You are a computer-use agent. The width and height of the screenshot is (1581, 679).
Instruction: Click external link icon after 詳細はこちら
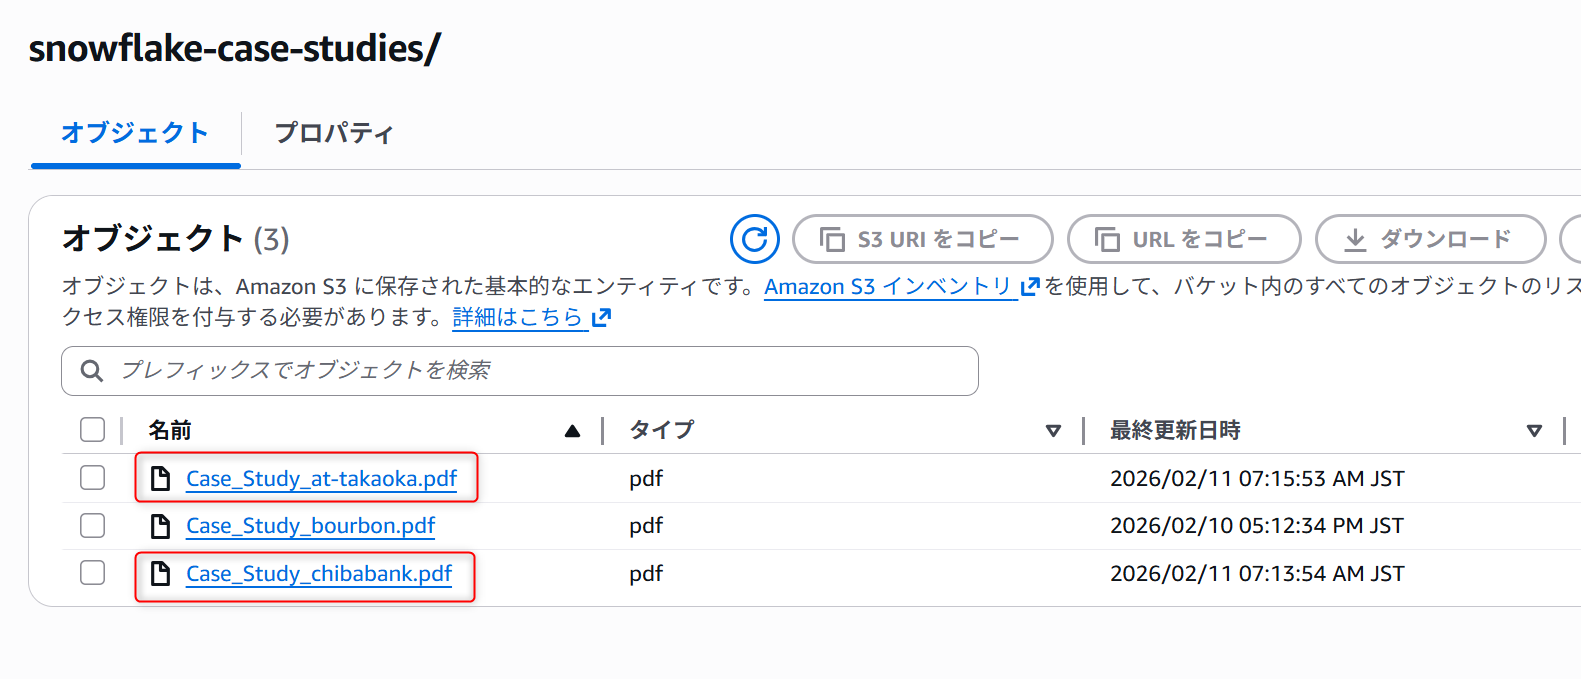601,318
